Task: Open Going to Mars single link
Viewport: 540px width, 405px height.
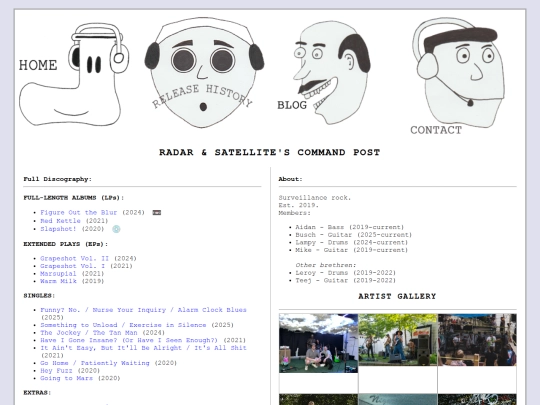Action: coord(66,378)
